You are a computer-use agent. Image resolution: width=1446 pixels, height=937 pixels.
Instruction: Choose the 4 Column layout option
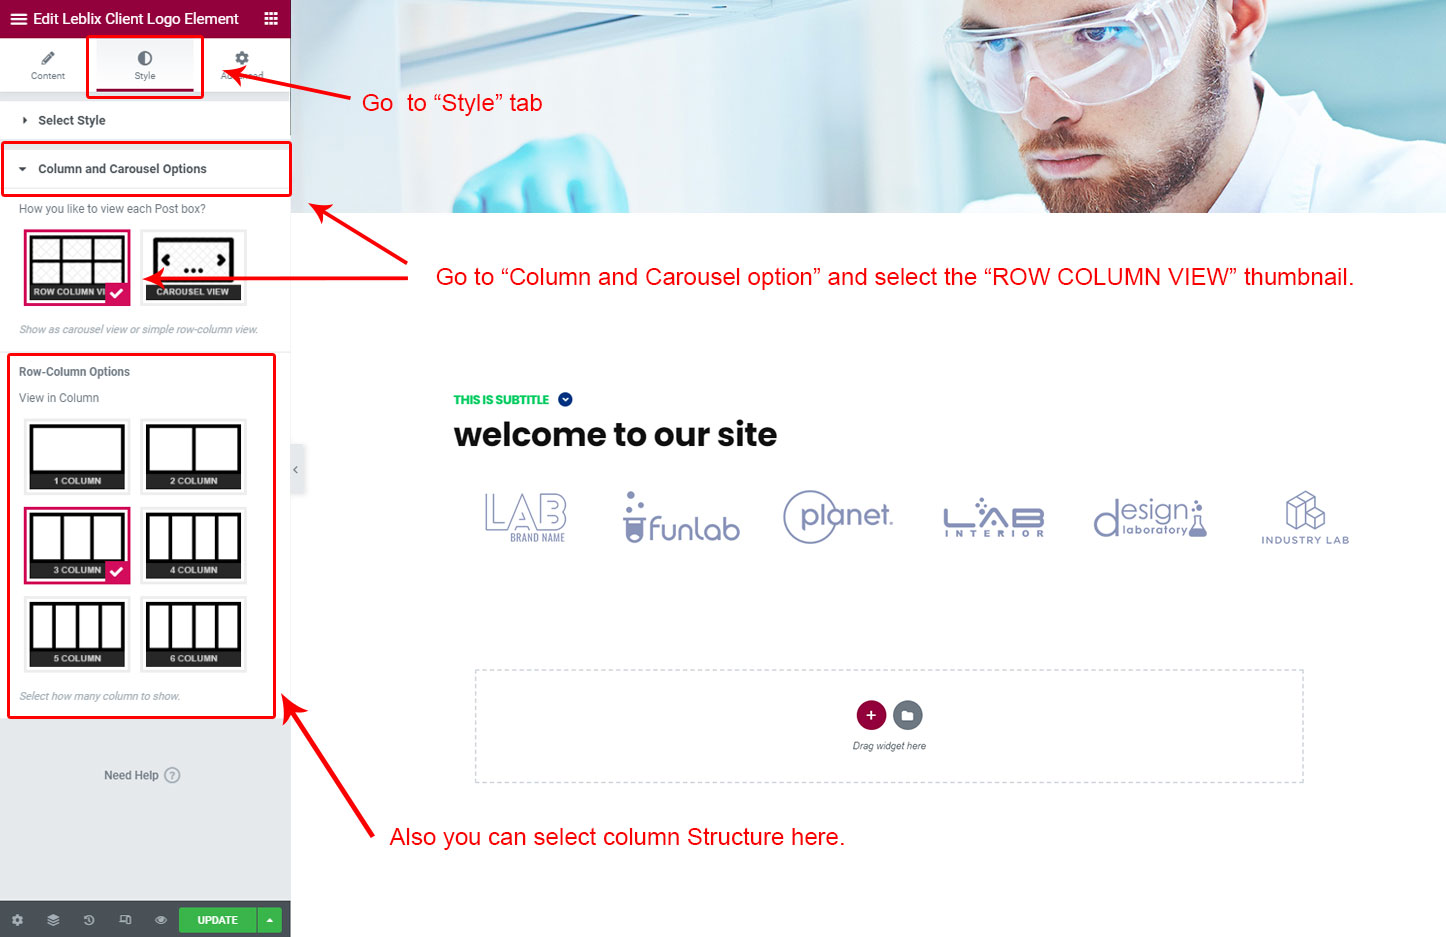point(193,545)
